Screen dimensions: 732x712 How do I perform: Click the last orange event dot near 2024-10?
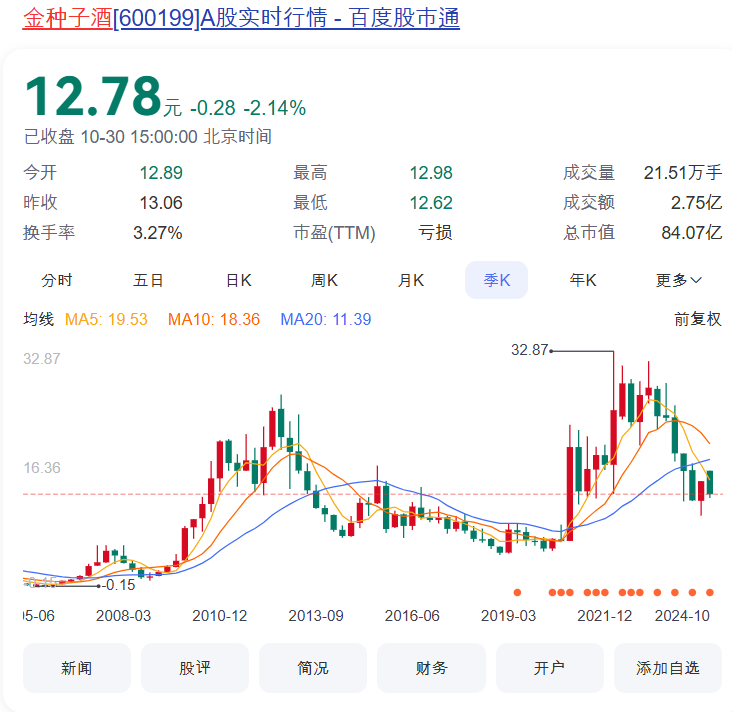tap(710, 592)
